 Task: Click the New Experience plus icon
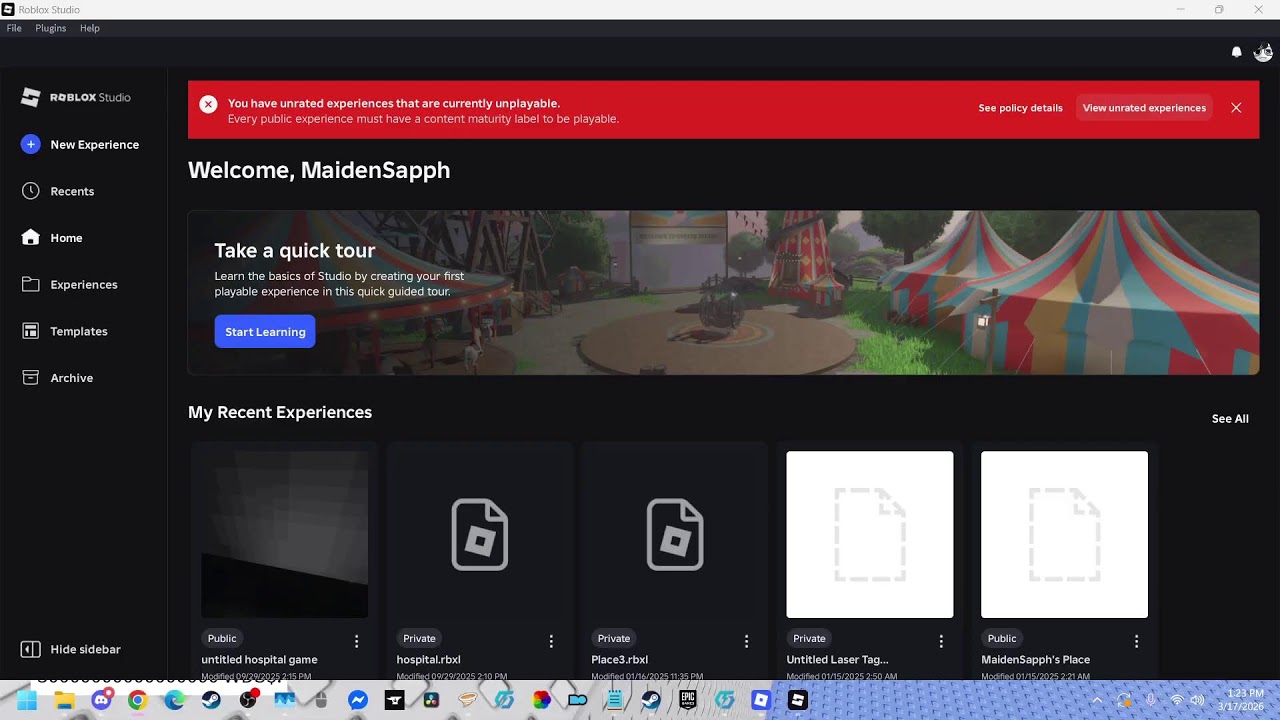coord(30,144)
